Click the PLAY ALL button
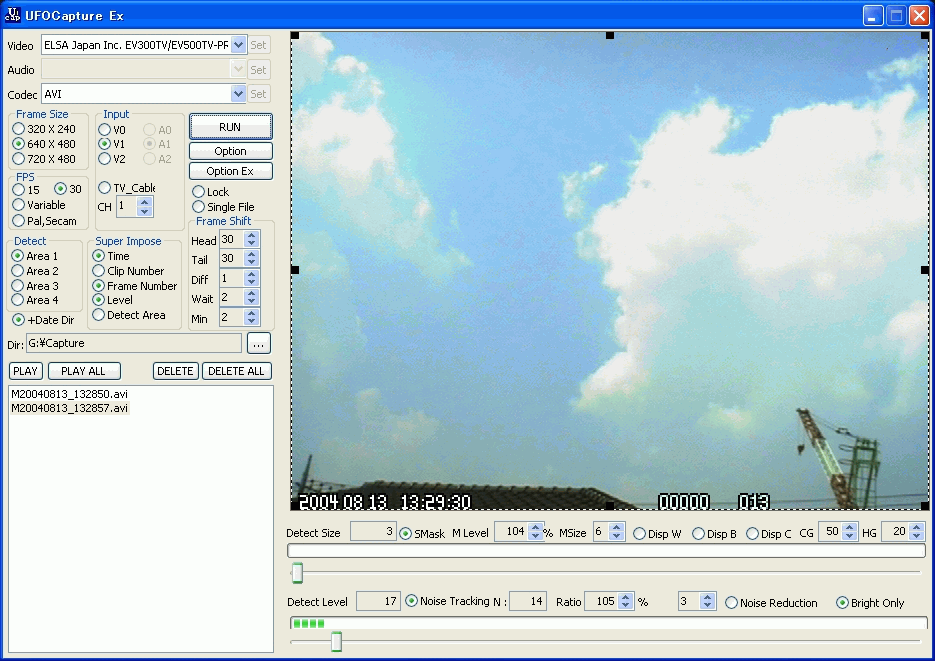The height and width of the screenshot is (661, 935). (x=83, y=371)
